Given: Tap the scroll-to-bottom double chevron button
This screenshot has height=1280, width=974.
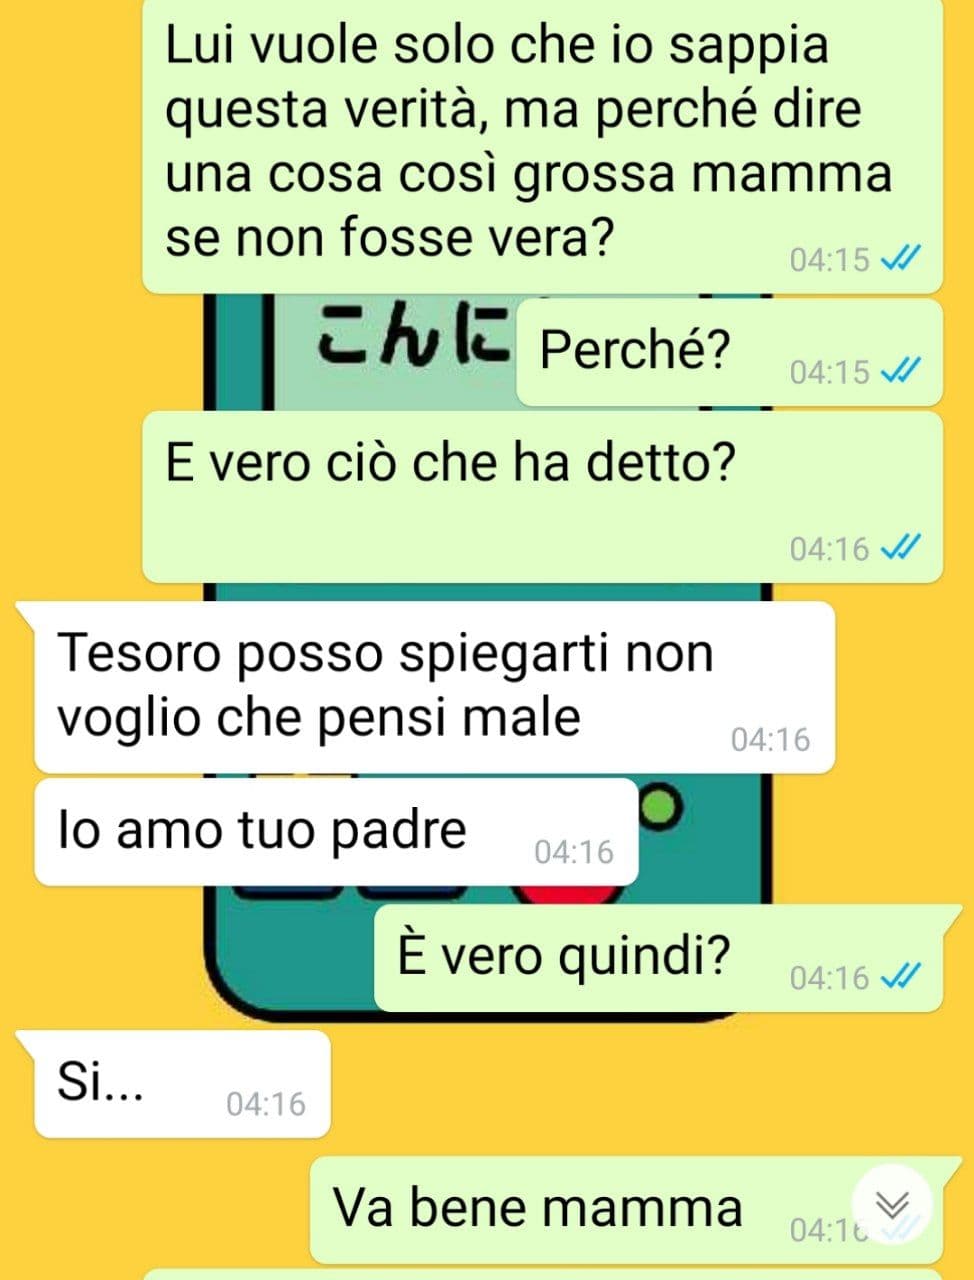Looking at the screenshot, I should [891, 1204].
